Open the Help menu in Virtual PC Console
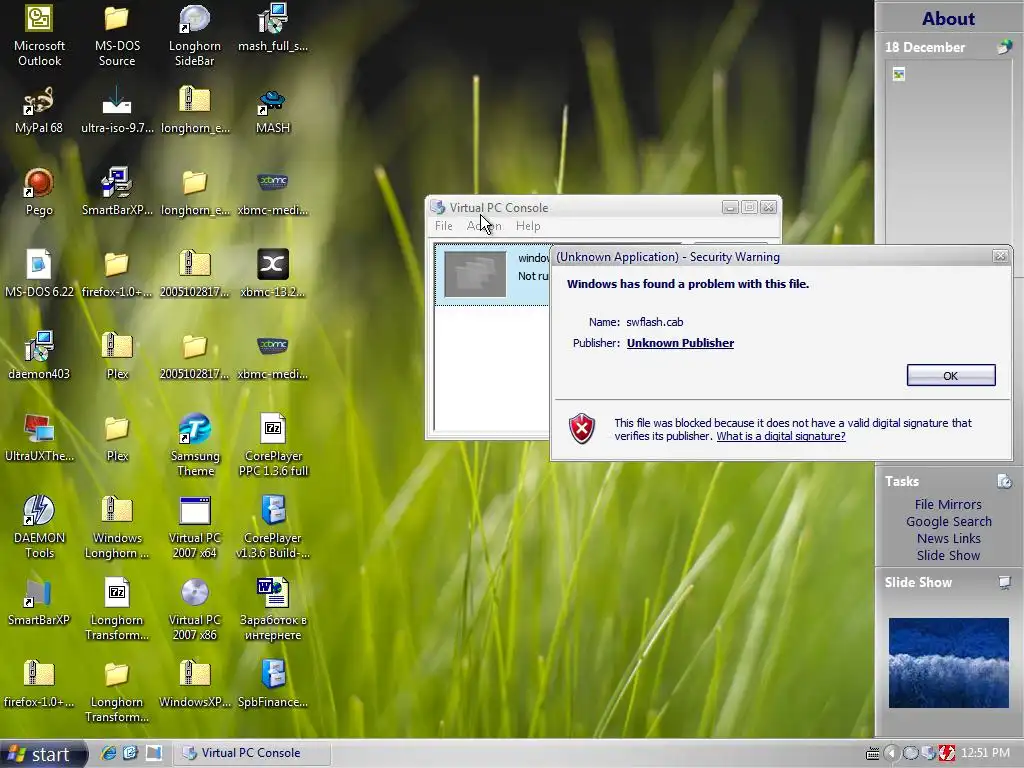The image size is (1024, 768). 528,226
